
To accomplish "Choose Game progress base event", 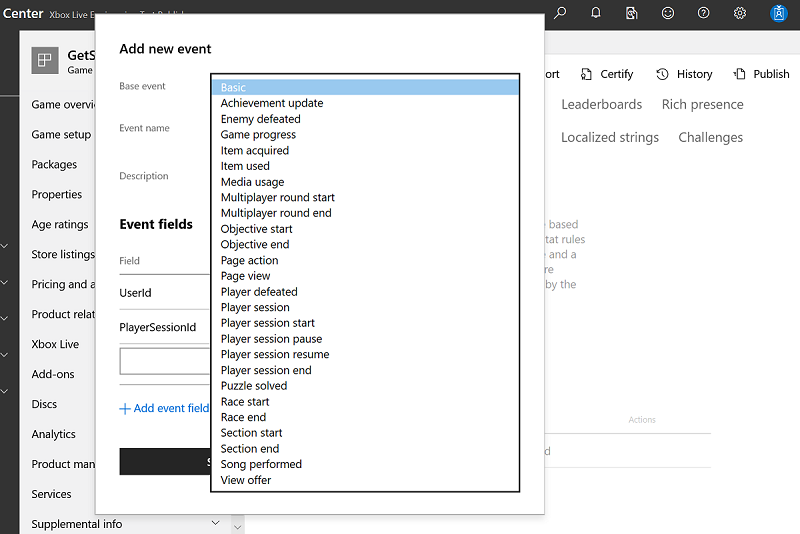I will tap(365, 135).
